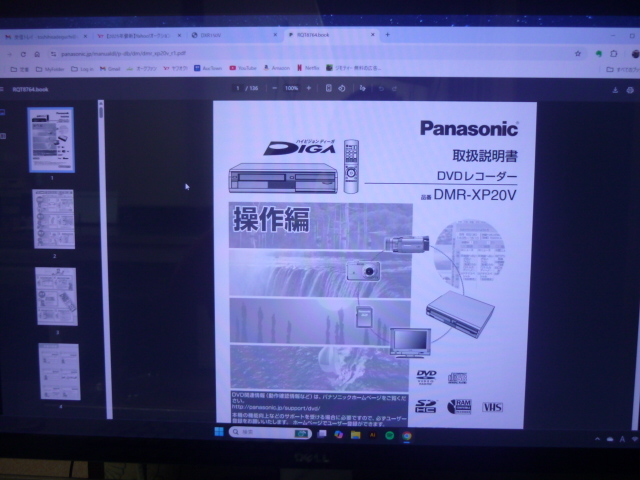Click the address bar URL
This screenshot has height=480, width=640.
coord(123,53)
